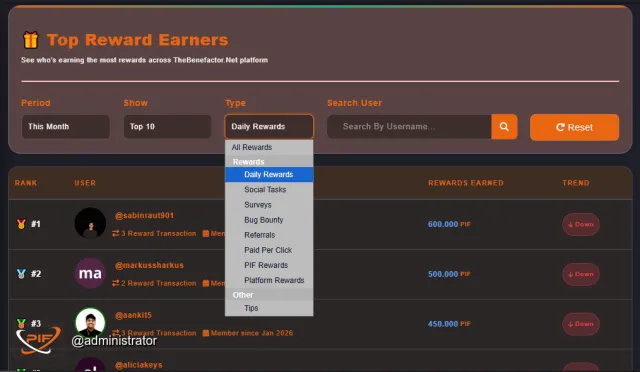Select Referrals from the dropdown list
Image resolution: width=640 pixels, height=372 pixels.
click(269, 235)
